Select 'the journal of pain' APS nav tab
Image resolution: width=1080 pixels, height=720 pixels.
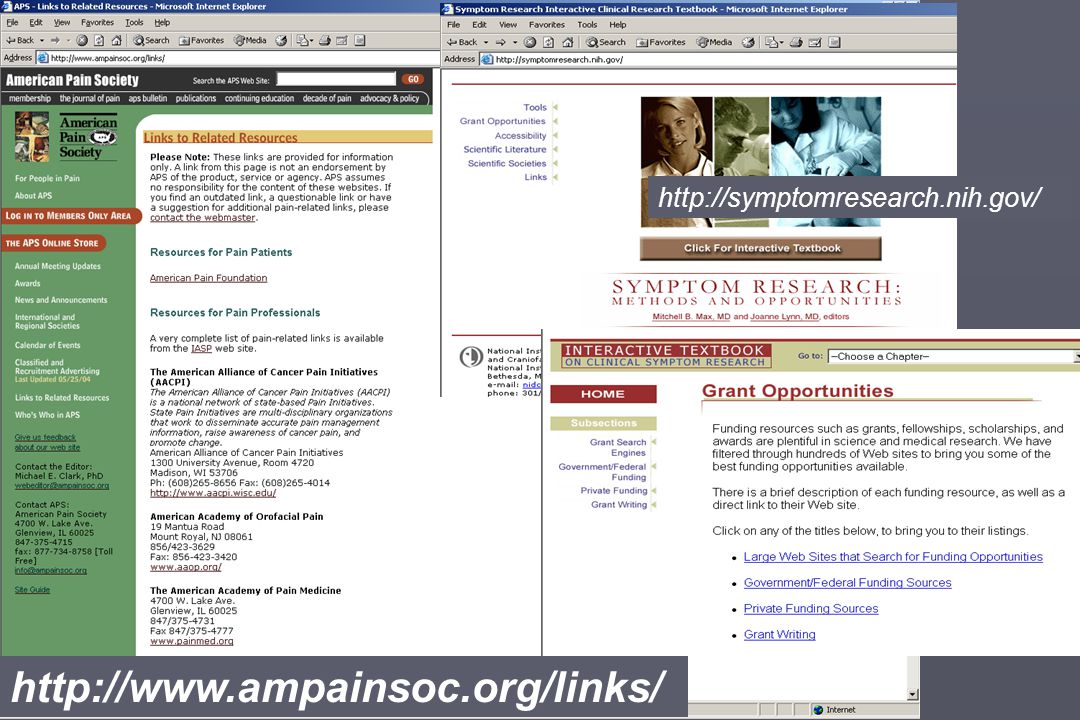coord(90,99)
